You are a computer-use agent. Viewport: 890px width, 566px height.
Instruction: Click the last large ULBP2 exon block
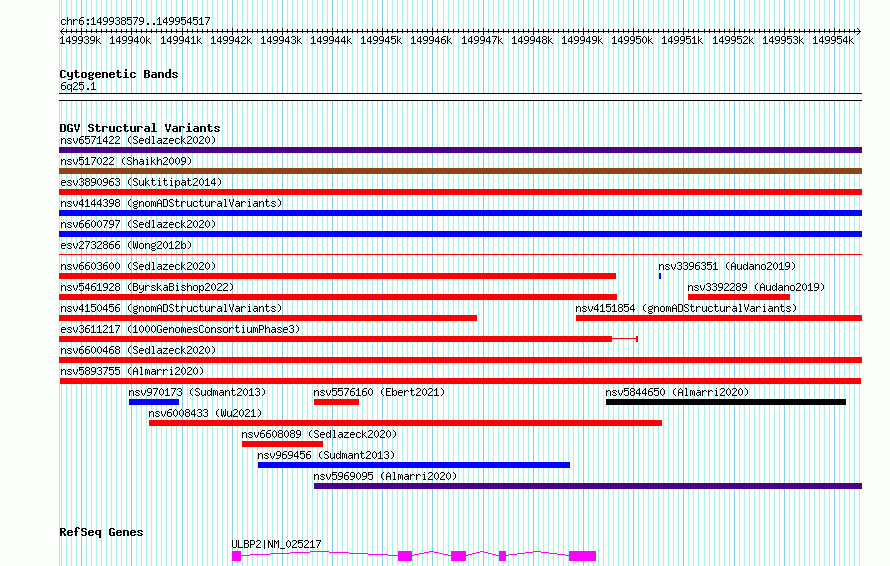[x=582, y=556]
